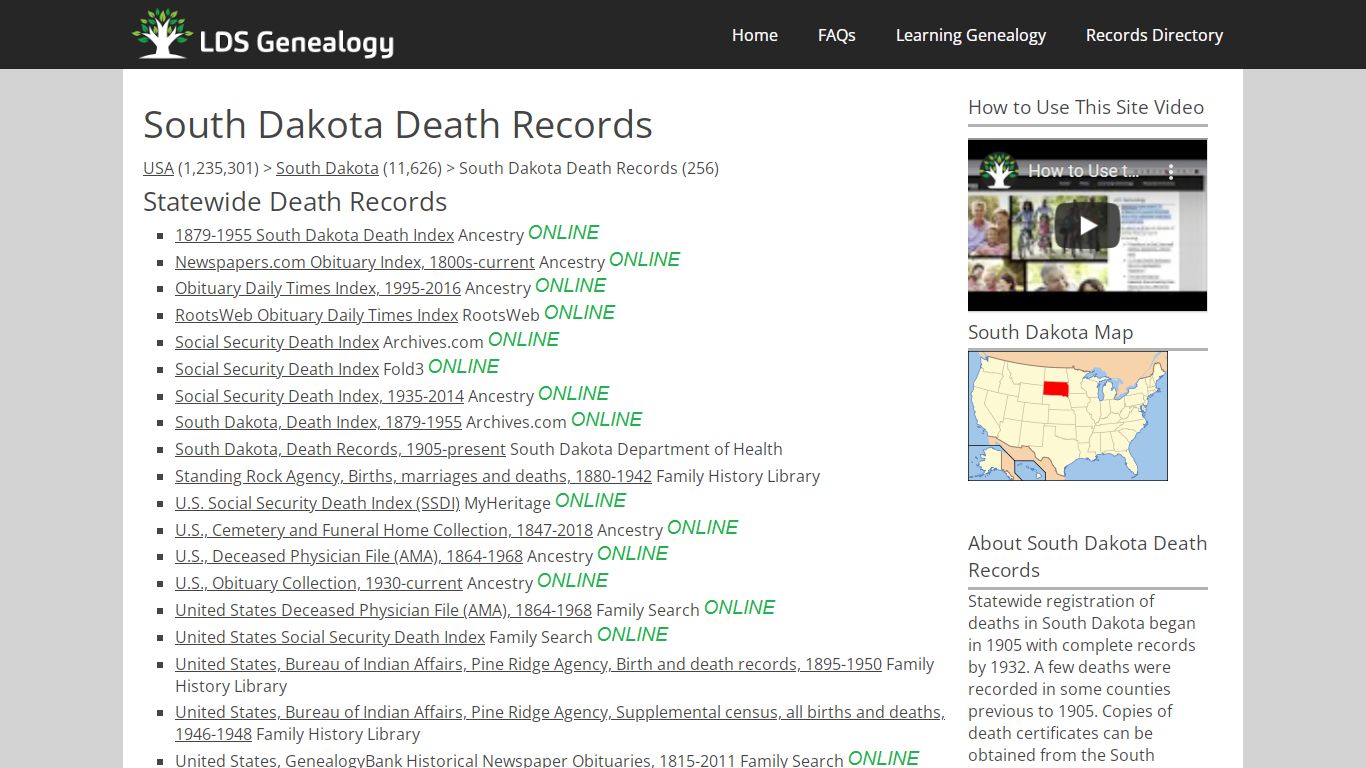This screenshot has height=768, width=1366.
Task: Open the video options three-dot menu
Action: click(1172, 171)
